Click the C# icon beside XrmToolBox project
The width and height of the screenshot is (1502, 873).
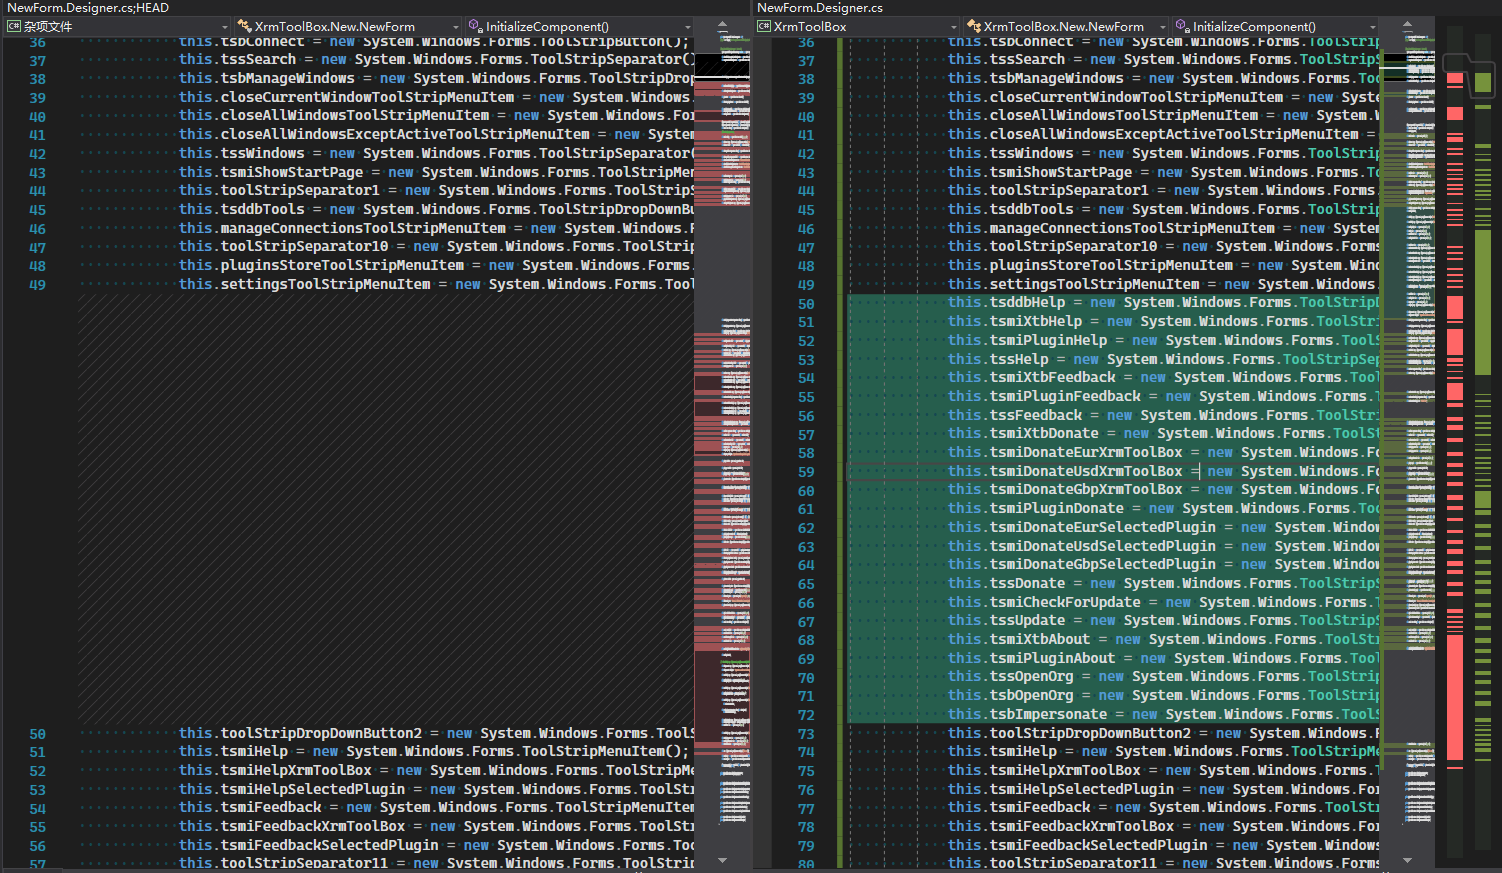[x=764, y=27]
